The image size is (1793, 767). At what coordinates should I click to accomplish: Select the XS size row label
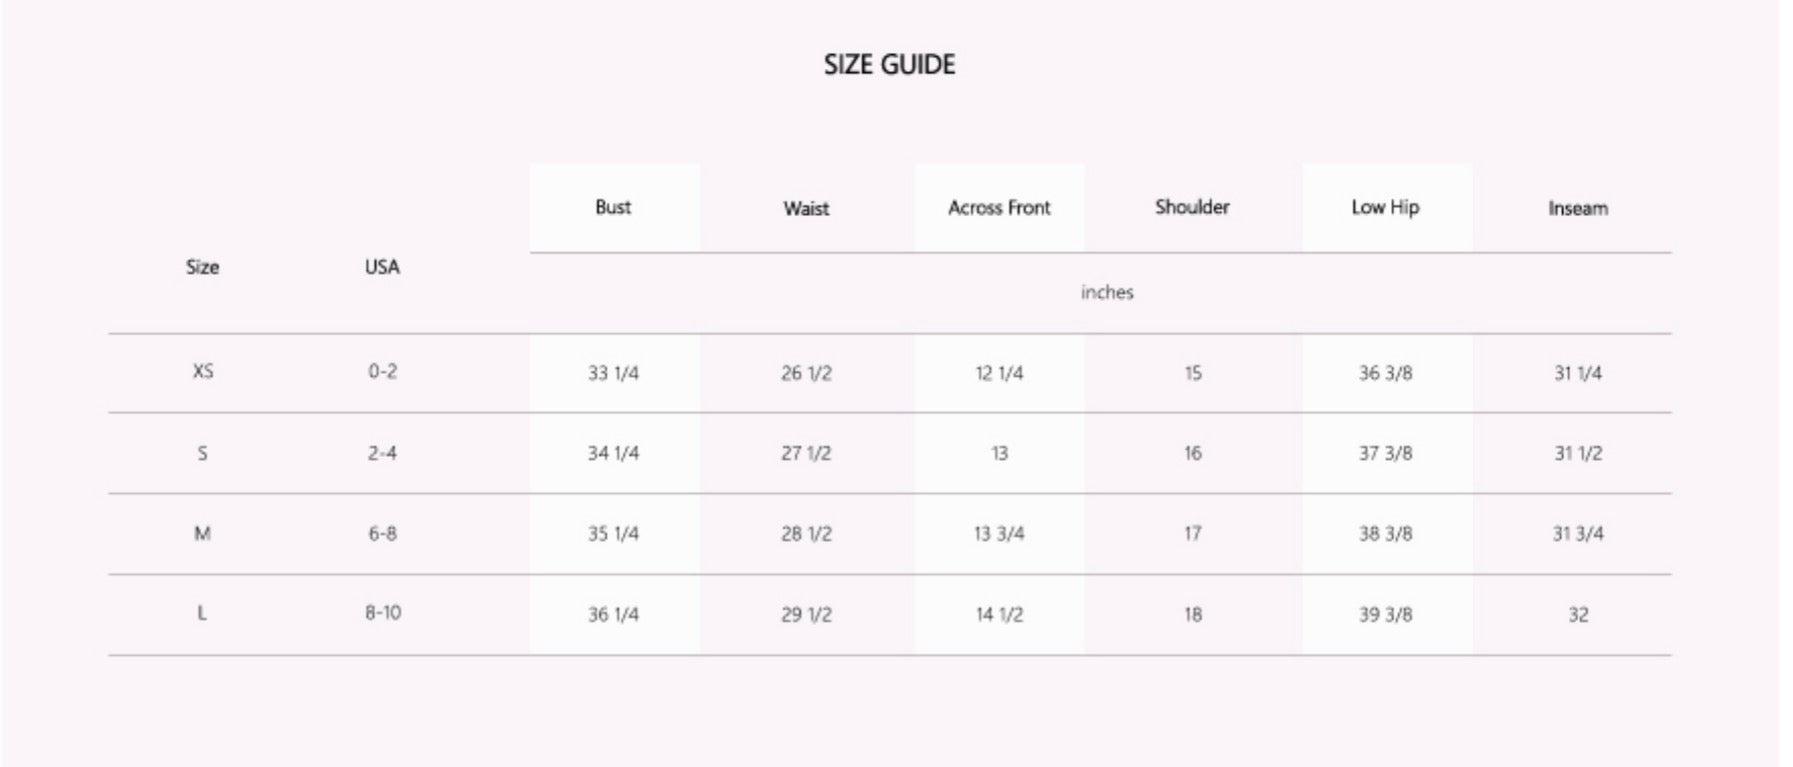tap(203, 371)
